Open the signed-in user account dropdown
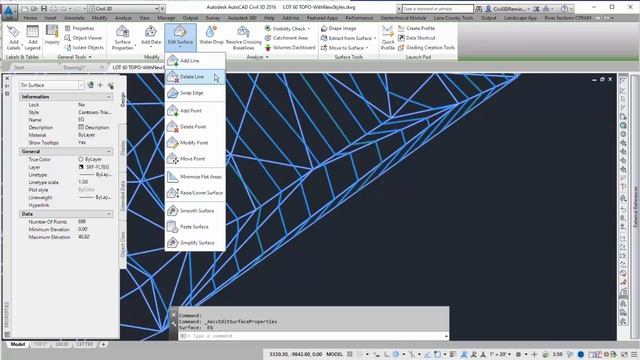Screen dimensions: 640x360 click(508, 9)
